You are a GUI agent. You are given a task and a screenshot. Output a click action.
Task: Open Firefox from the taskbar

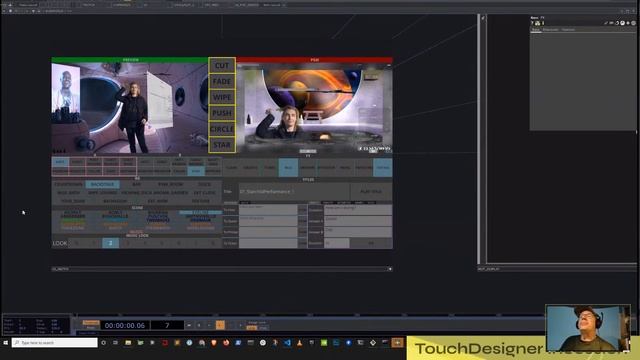(x=226, y=343)
